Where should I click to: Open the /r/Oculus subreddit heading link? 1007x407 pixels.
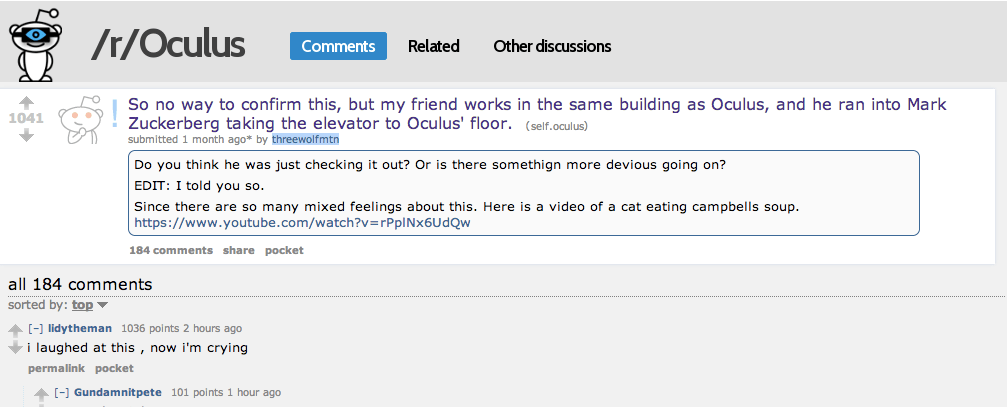[168, 45]
